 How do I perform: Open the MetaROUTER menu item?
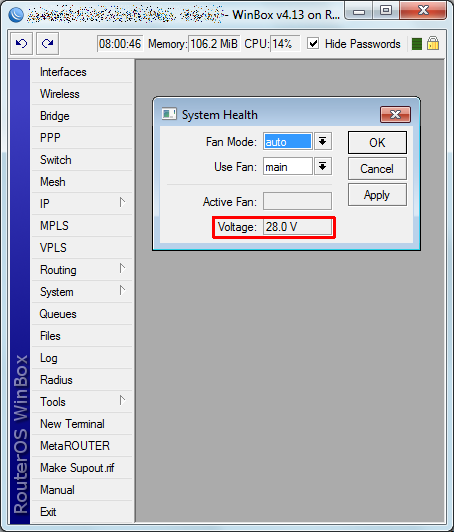point(82,446)
